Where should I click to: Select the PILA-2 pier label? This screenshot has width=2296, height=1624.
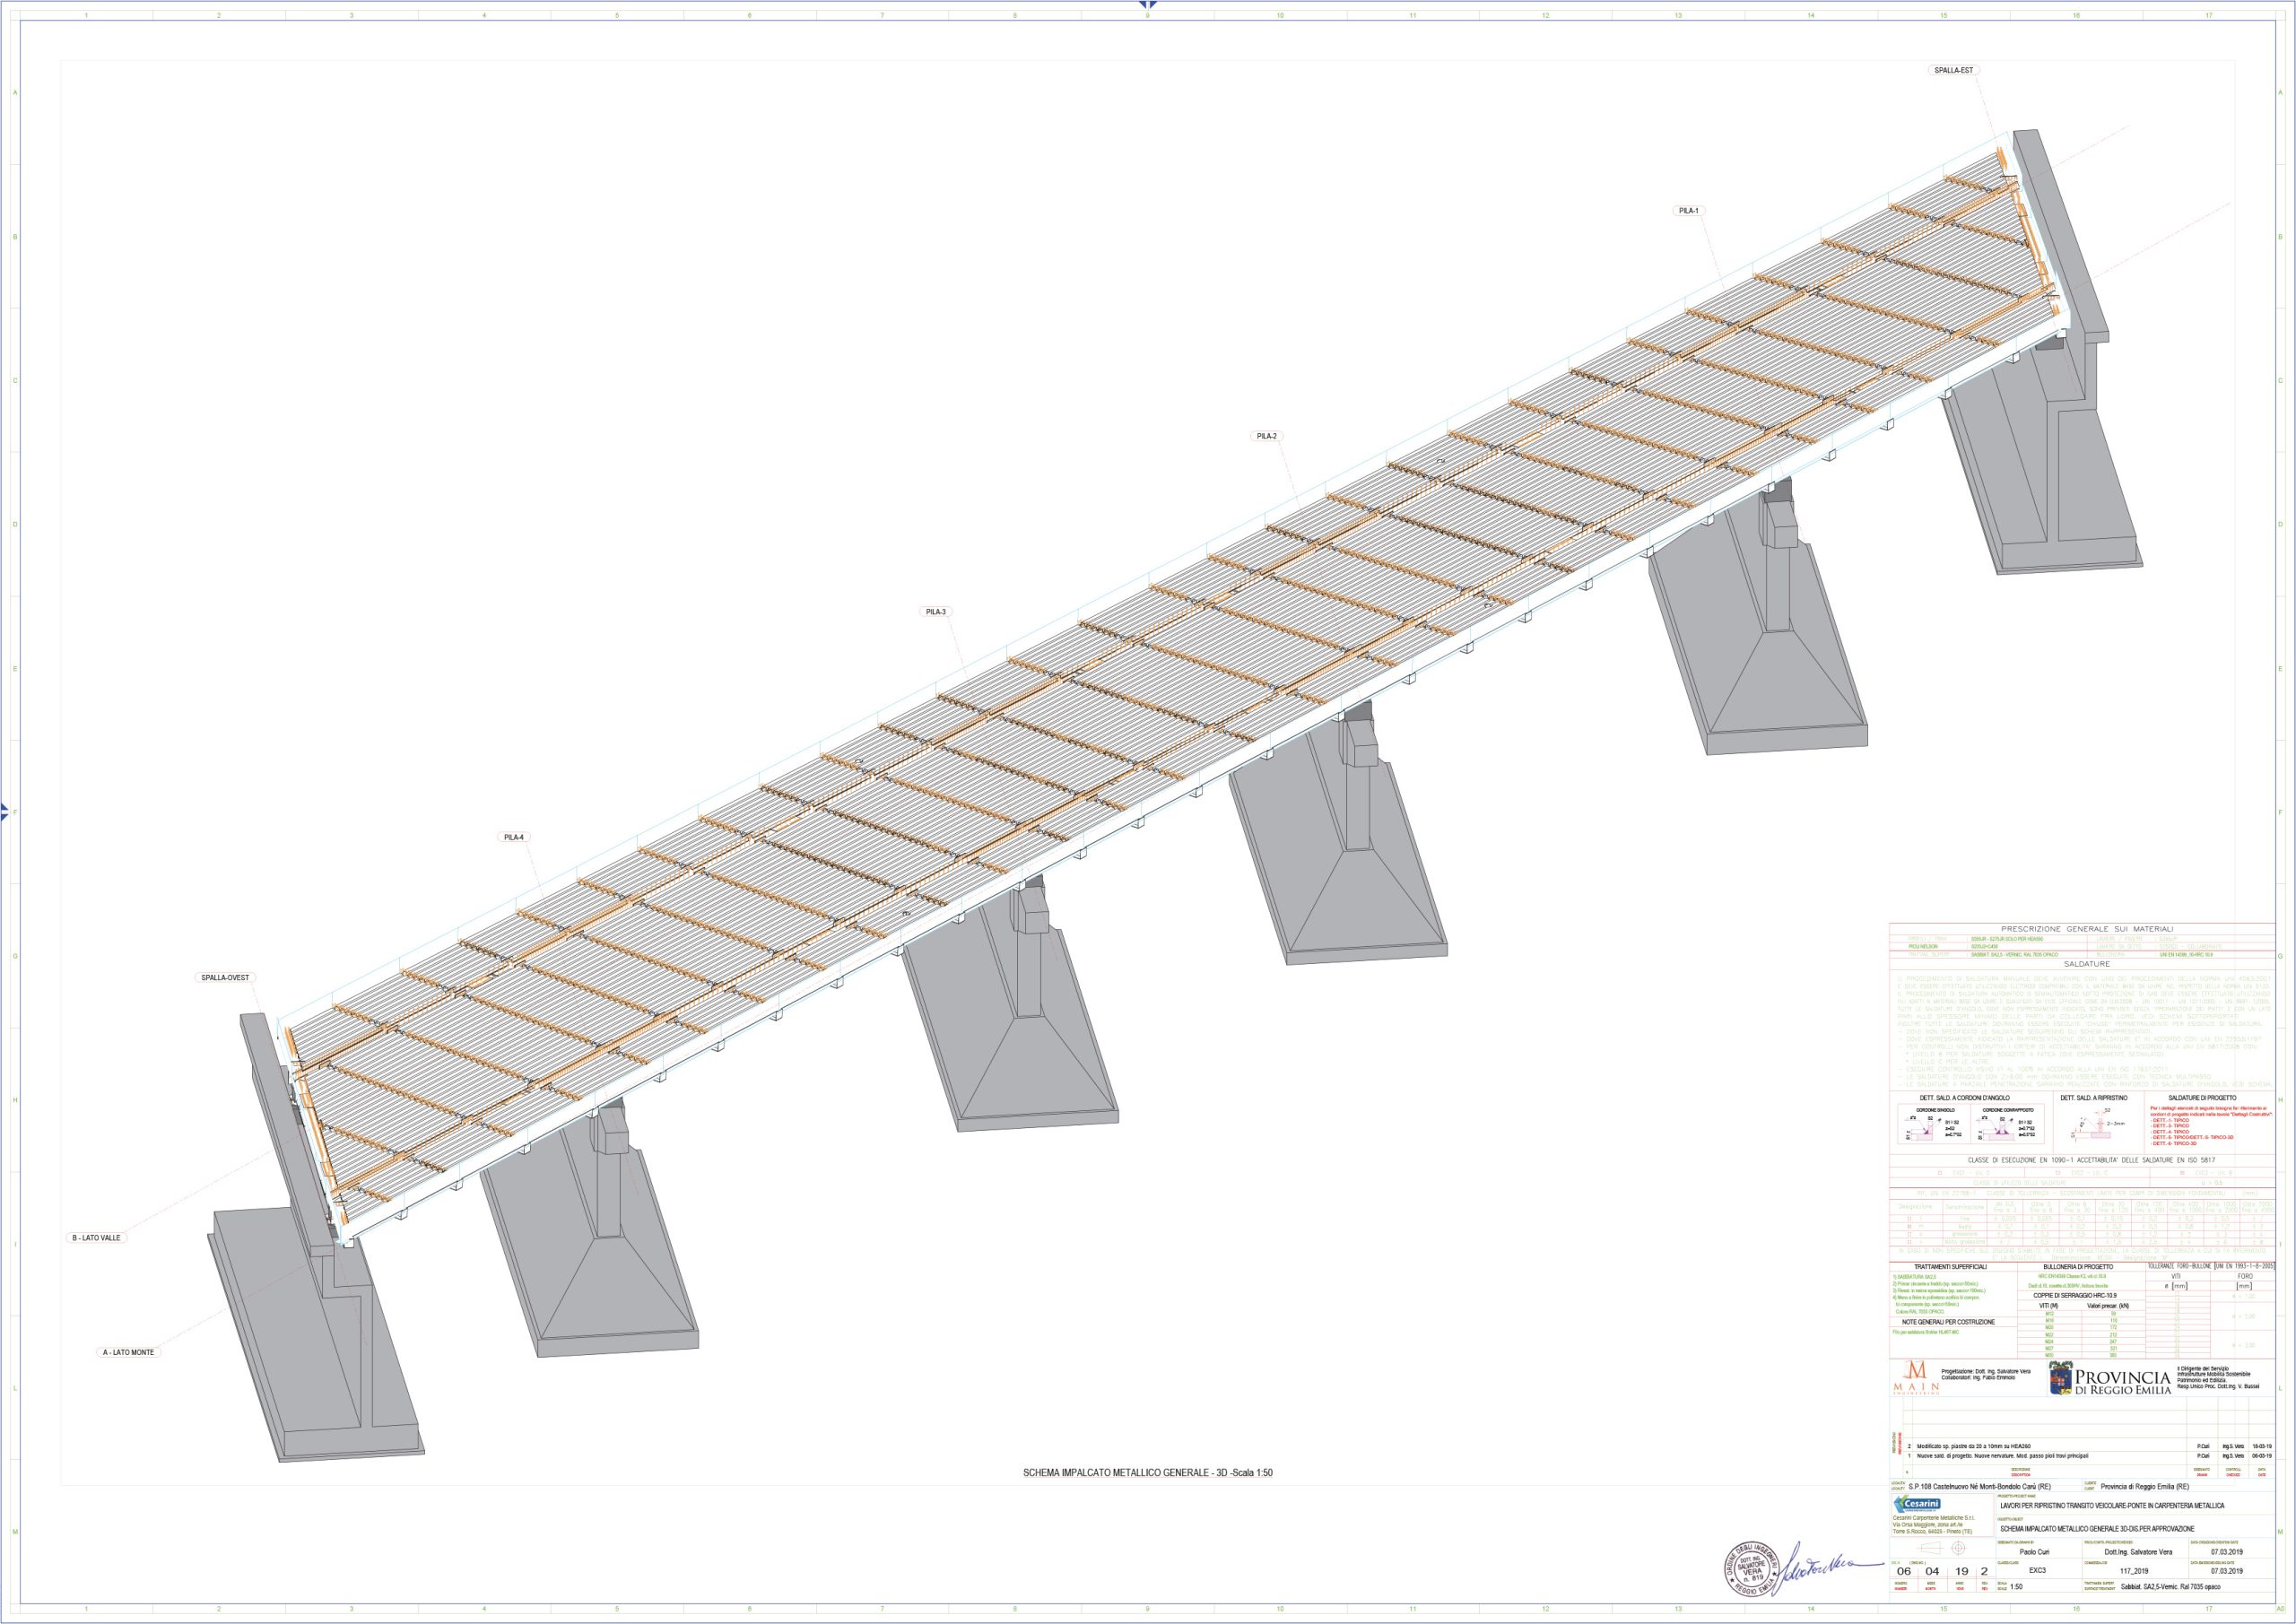tap(1267, 436)
